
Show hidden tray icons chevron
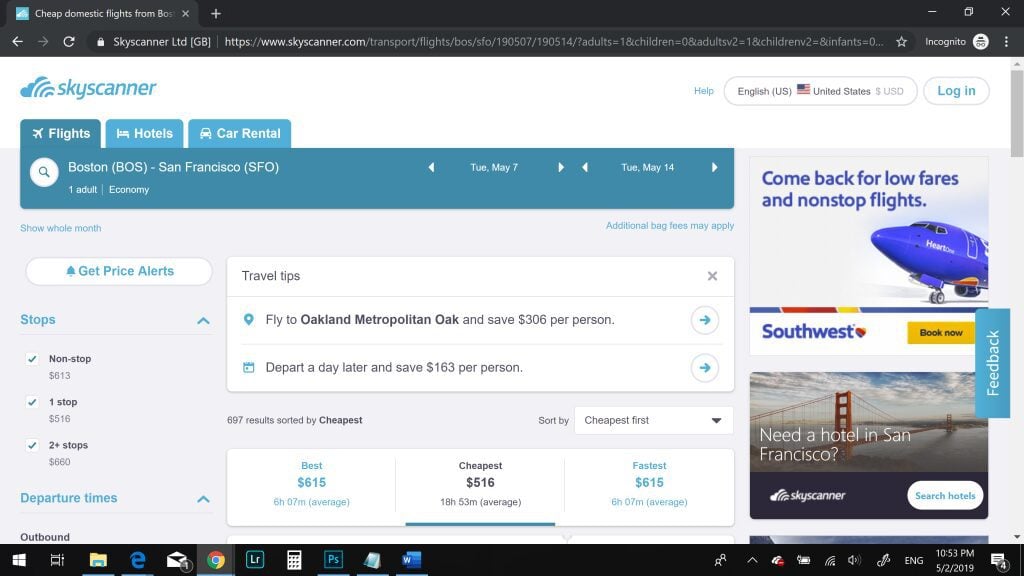coord(752,560)
